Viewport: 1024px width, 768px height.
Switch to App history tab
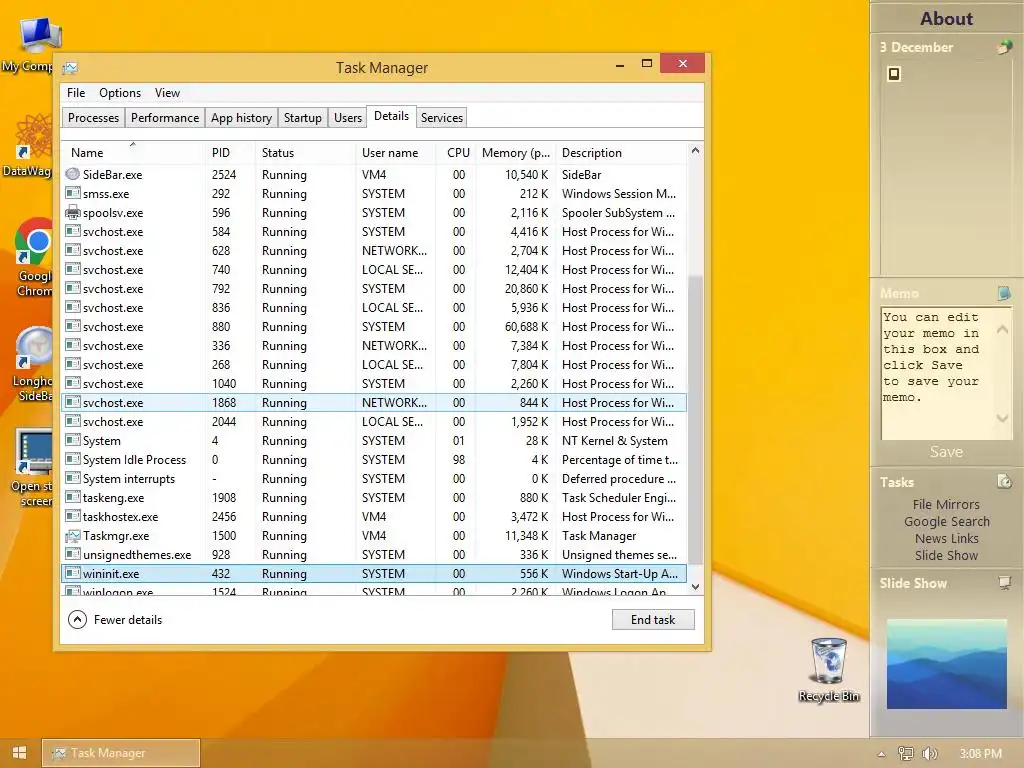click(241, 118)
